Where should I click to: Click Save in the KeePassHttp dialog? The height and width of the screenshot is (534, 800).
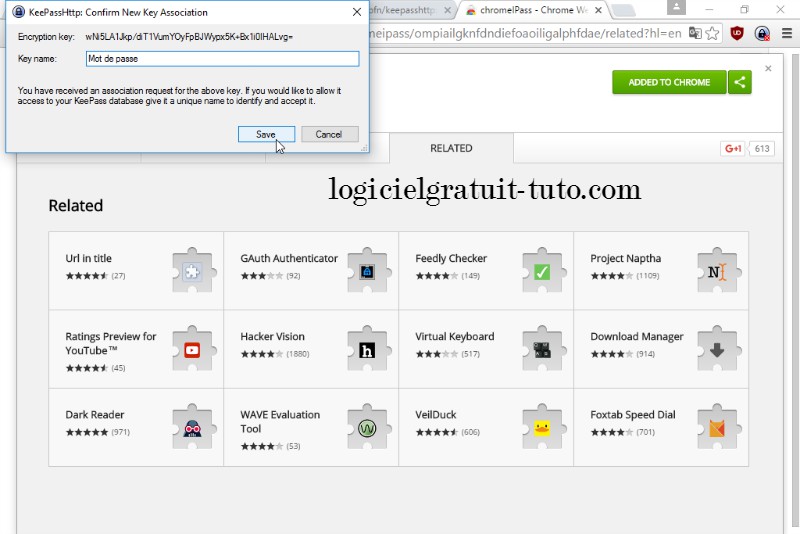coord(266,134)
